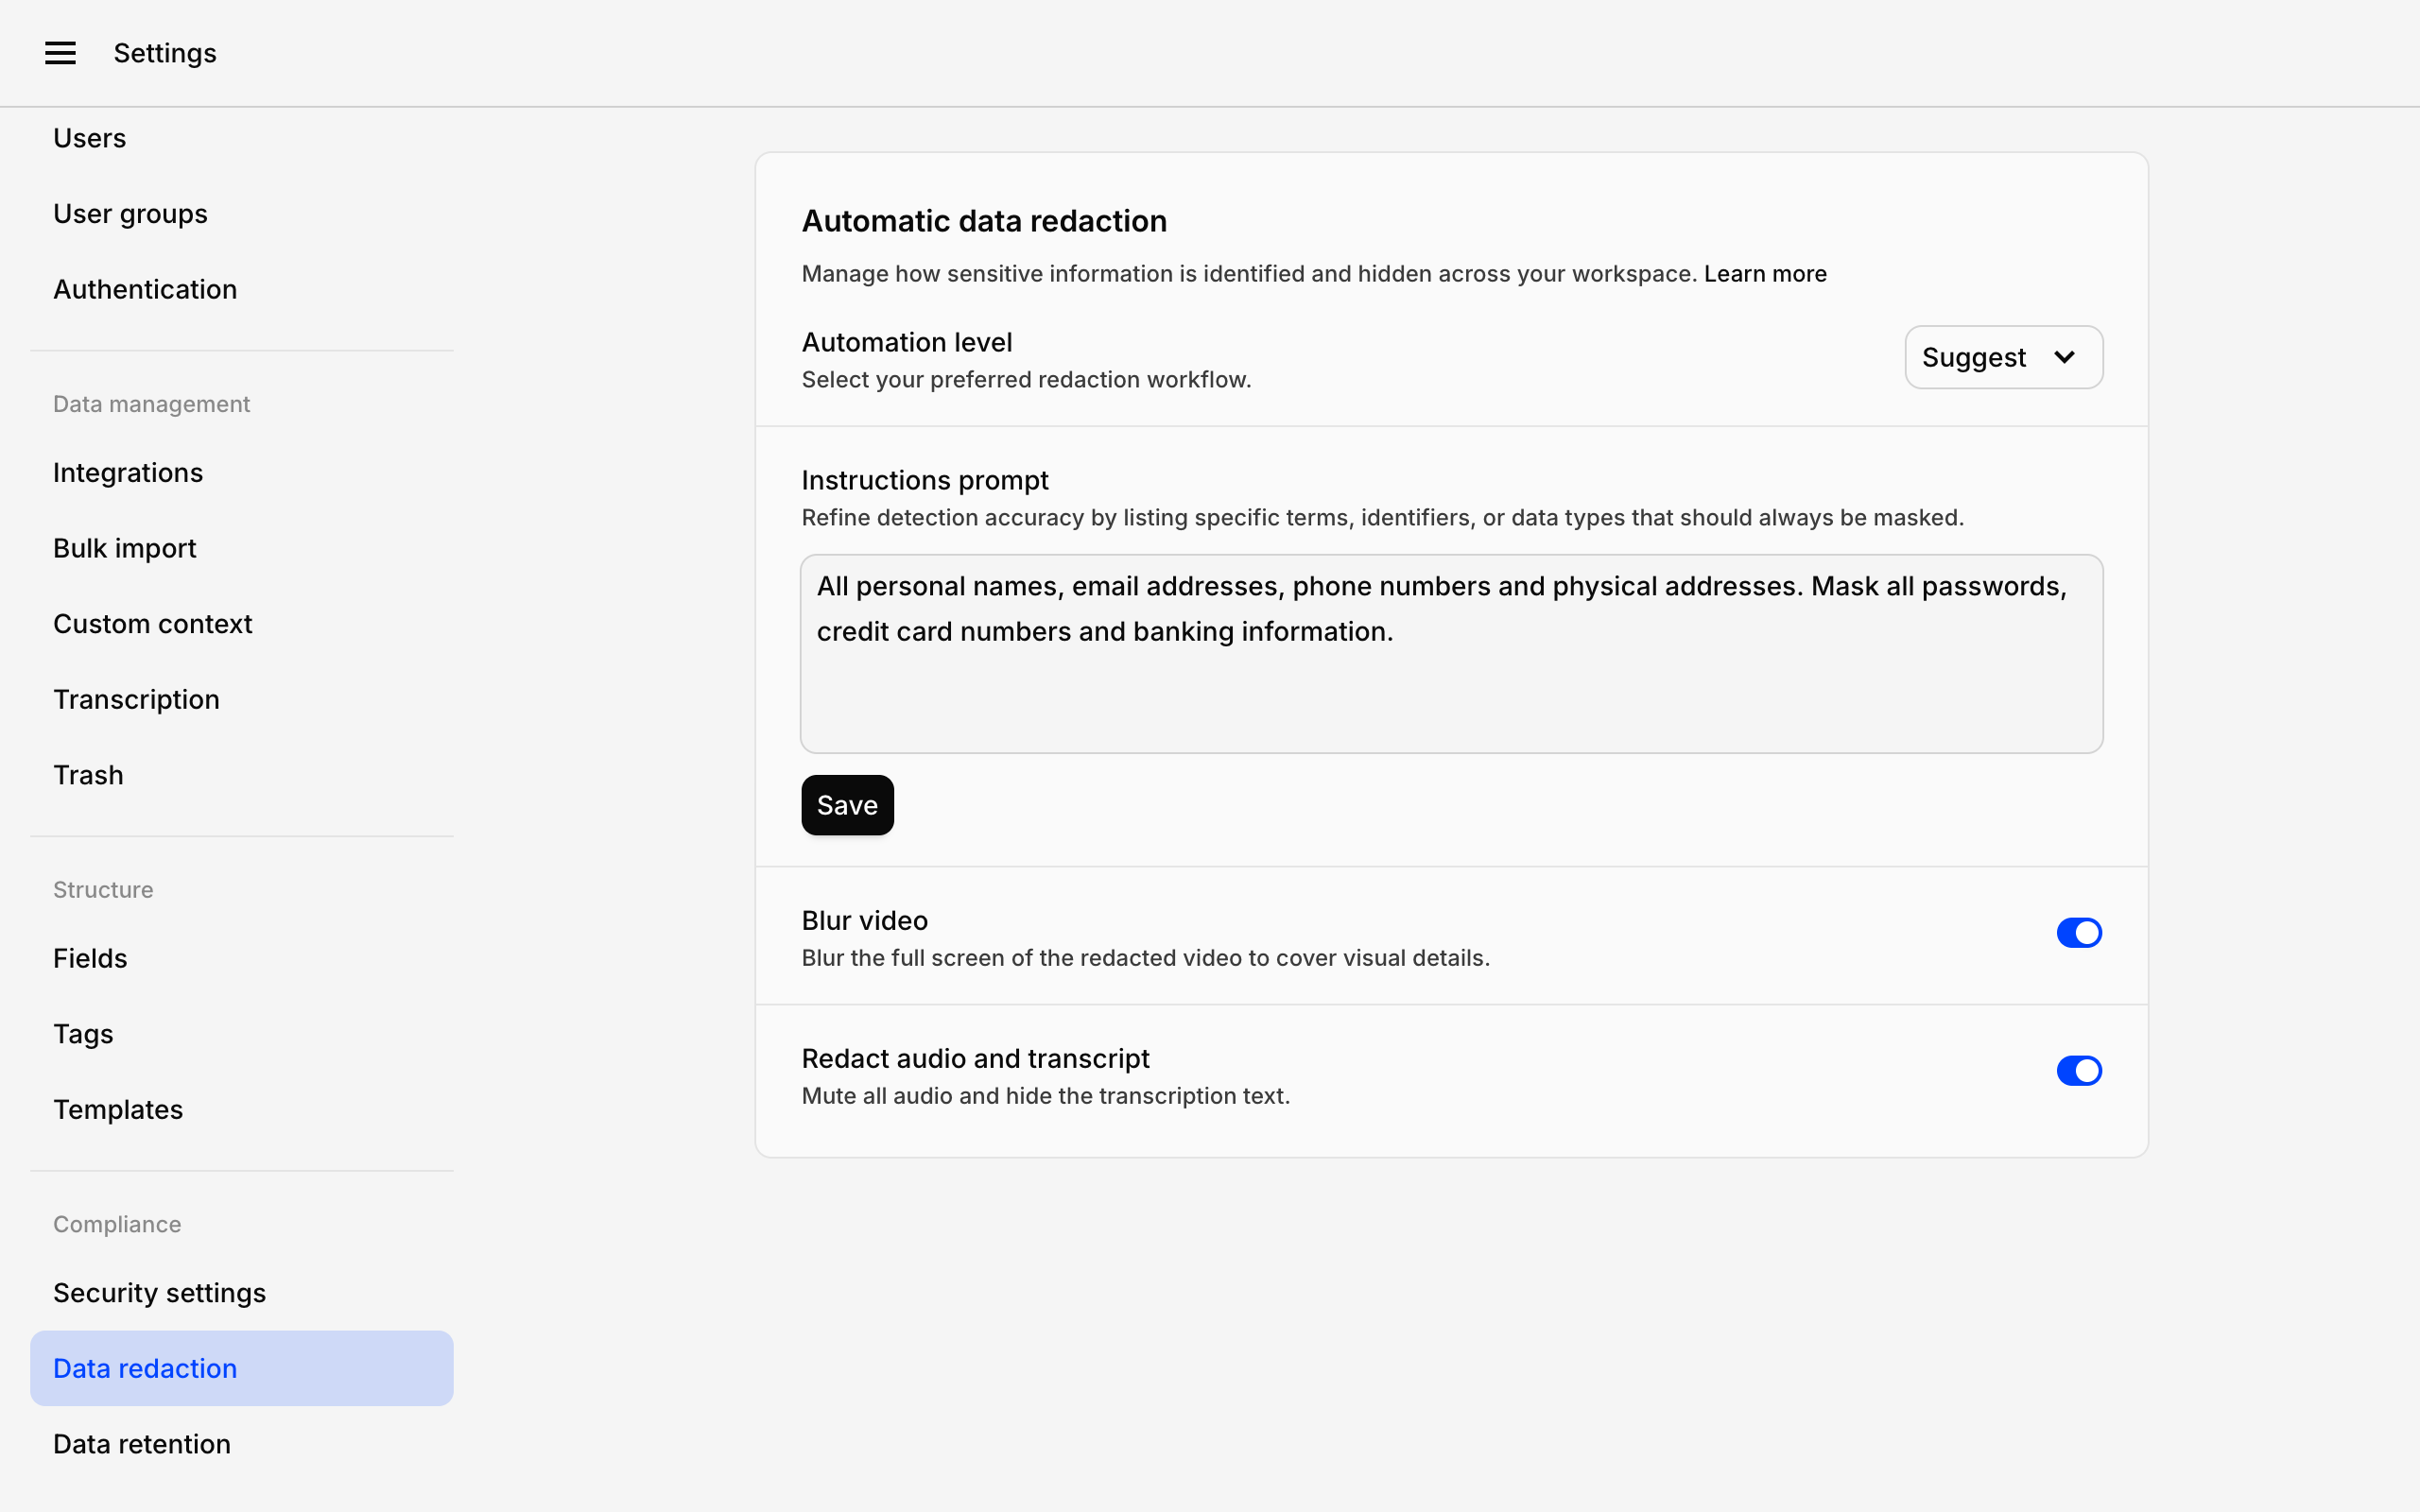Open the Learn more link
The width and height of the screenshot is (2420, 1512).
tap(1765, 273)
